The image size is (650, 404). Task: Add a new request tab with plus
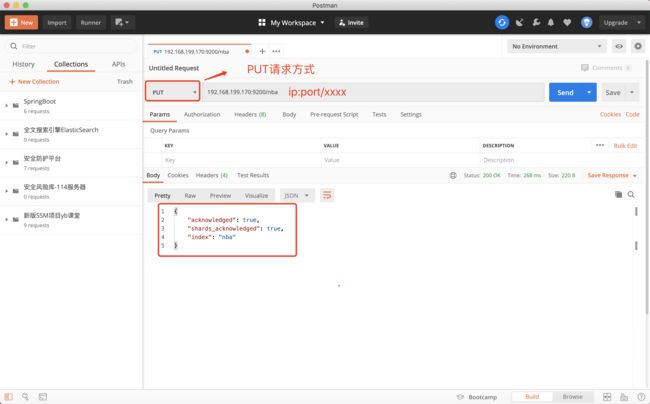(262, 51)
